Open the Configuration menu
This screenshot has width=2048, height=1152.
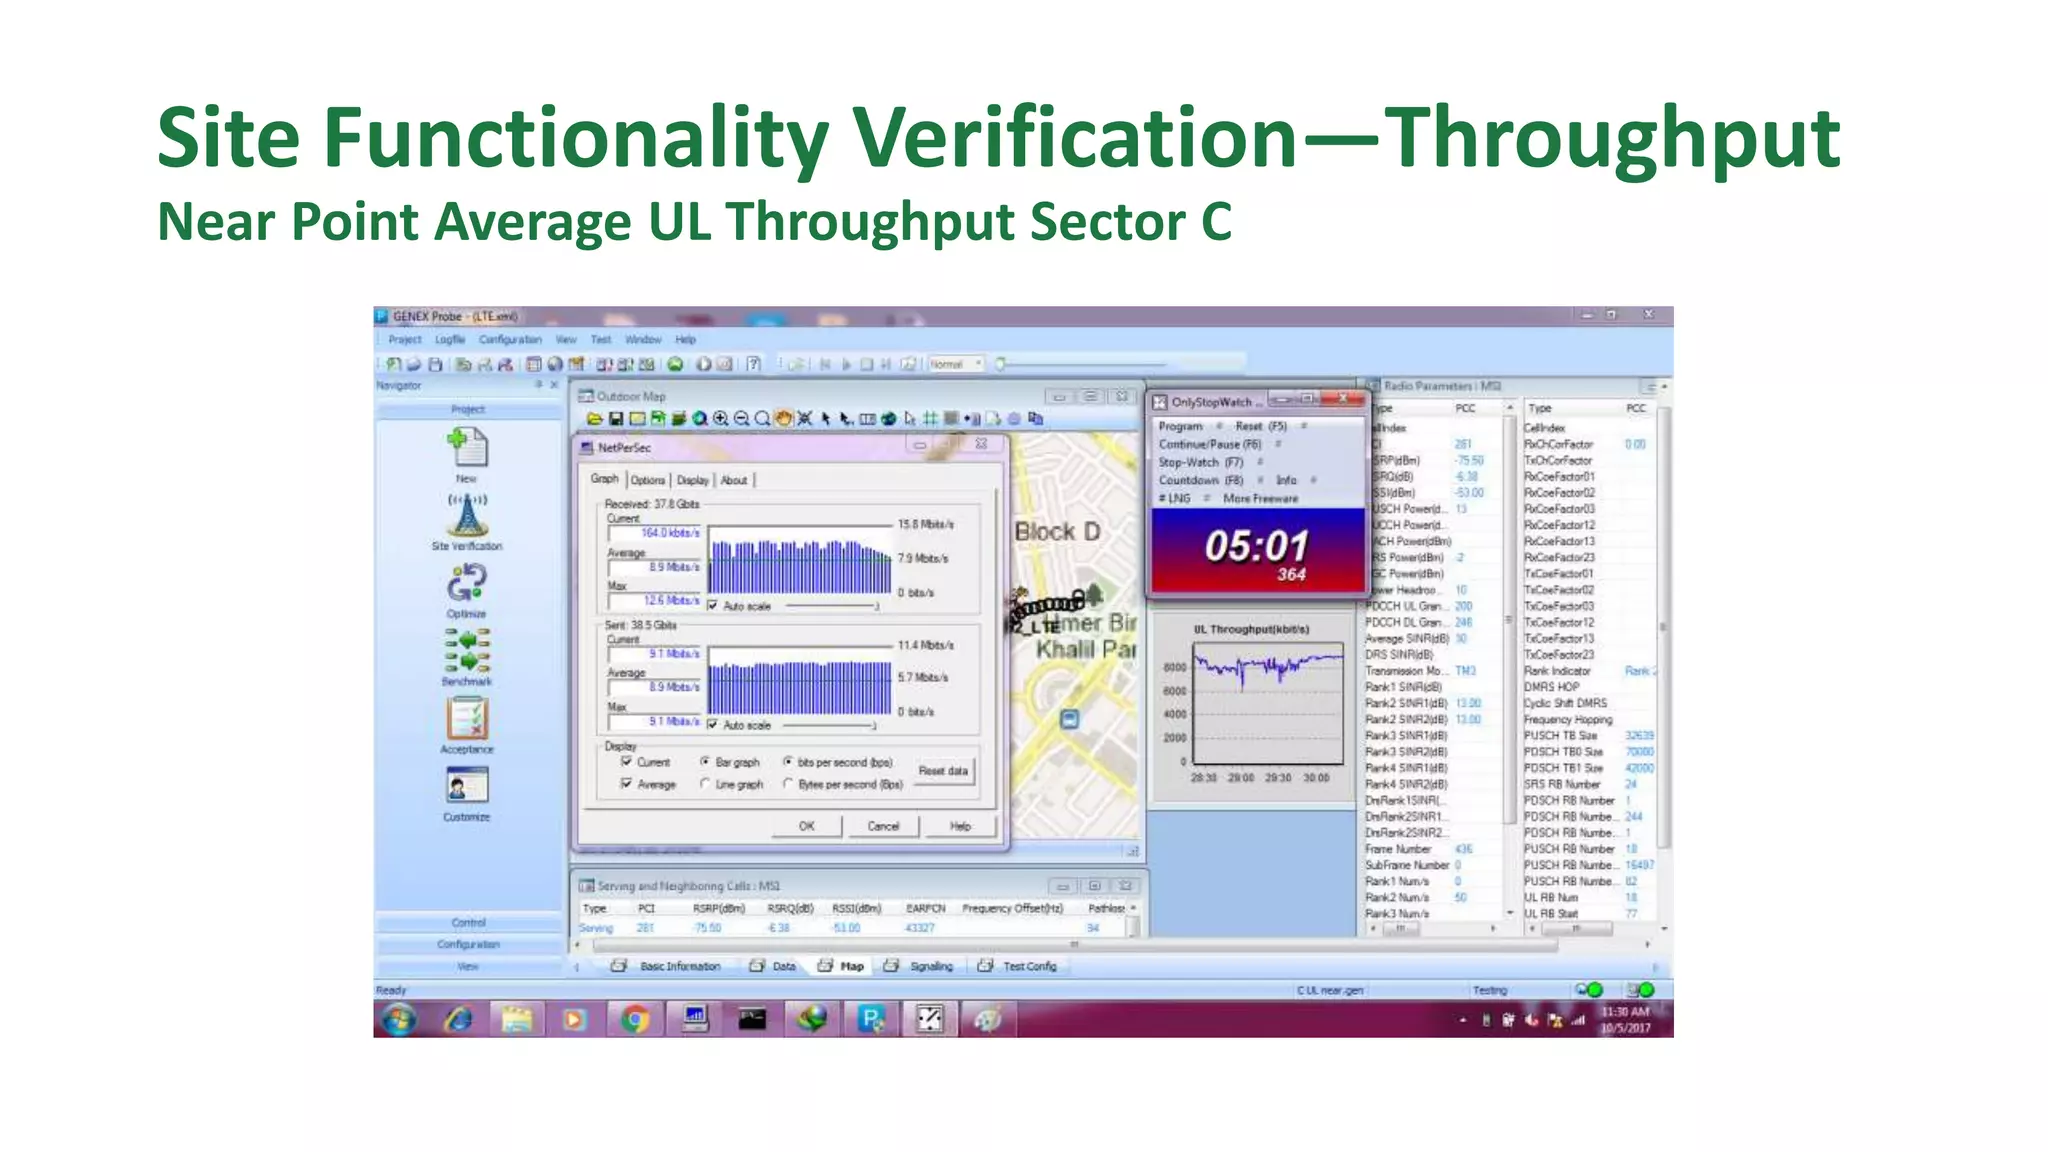[x=510, y=340]
